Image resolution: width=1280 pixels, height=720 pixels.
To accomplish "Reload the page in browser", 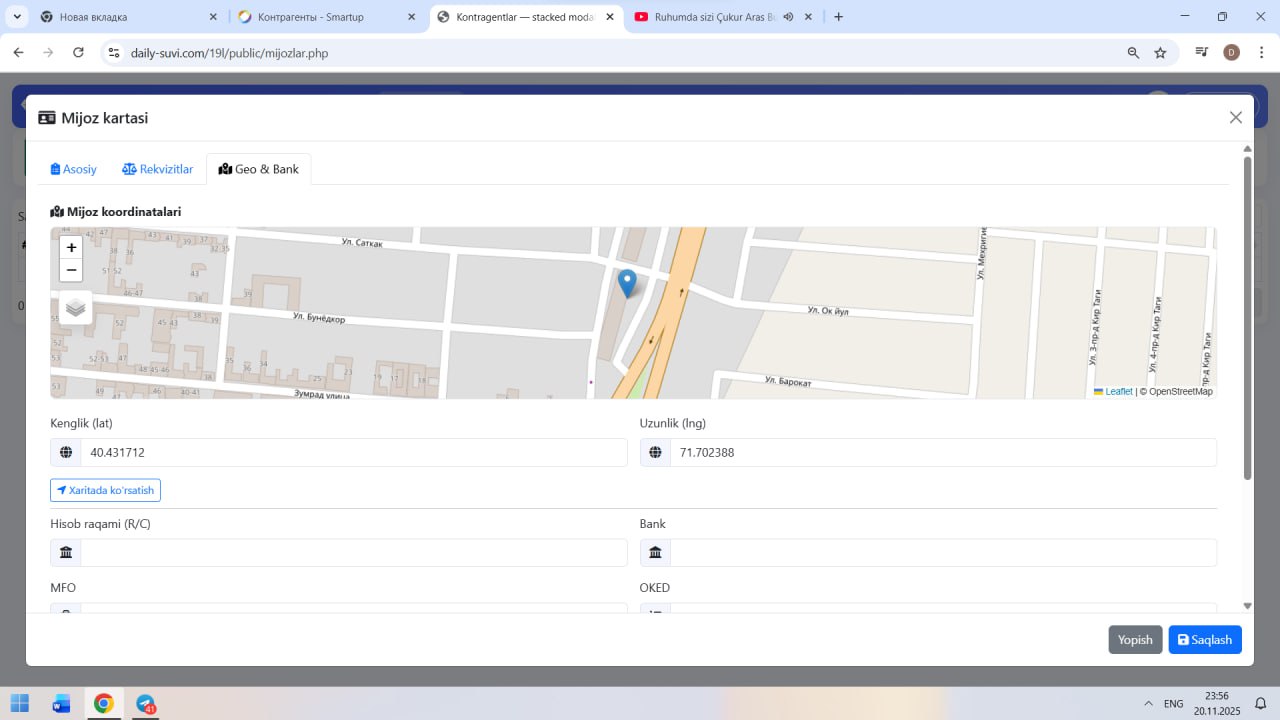I will [x=78, y=53].
